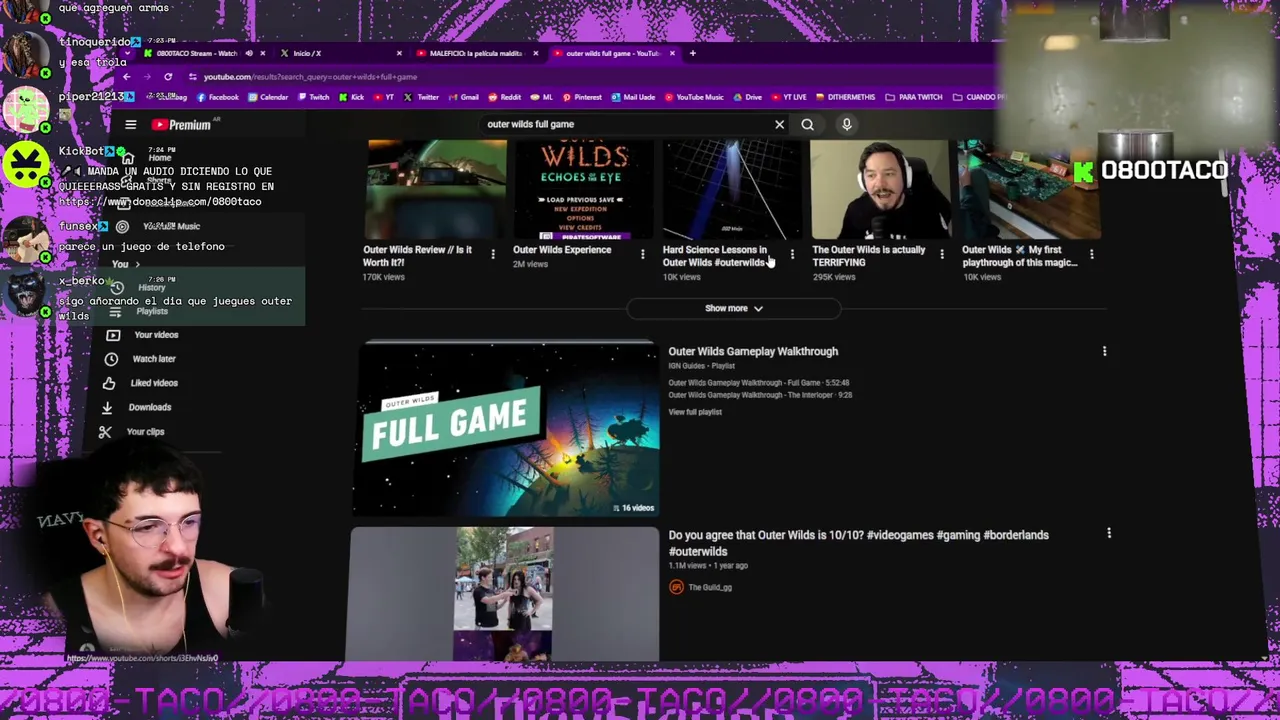Viewport: 1280px width, 720px height.
Task: Open options for 'My first playthrough' video
Action: [x=1091, y=254]
